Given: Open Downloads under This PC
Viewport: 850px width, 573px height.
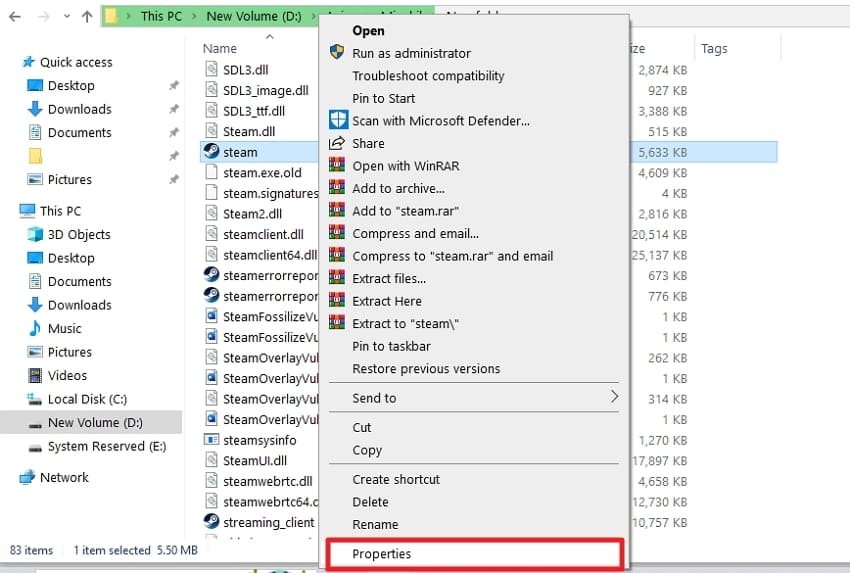Looking at the screenshot, I should (80, 305).
